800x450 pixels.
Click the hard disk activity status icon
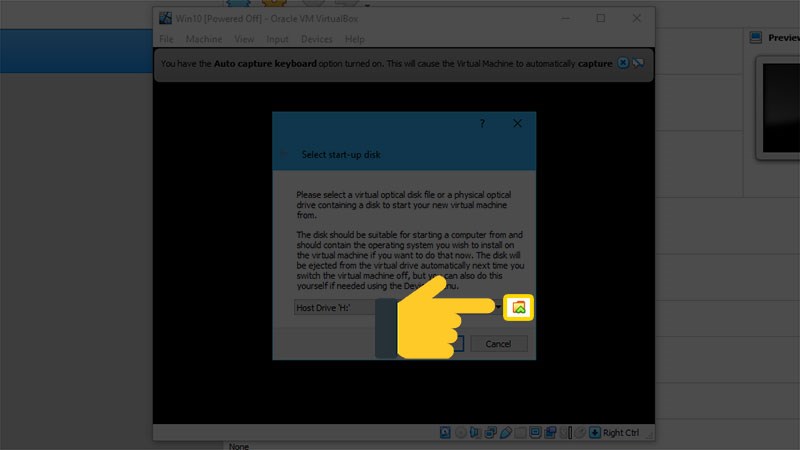(x=445, y=433)
